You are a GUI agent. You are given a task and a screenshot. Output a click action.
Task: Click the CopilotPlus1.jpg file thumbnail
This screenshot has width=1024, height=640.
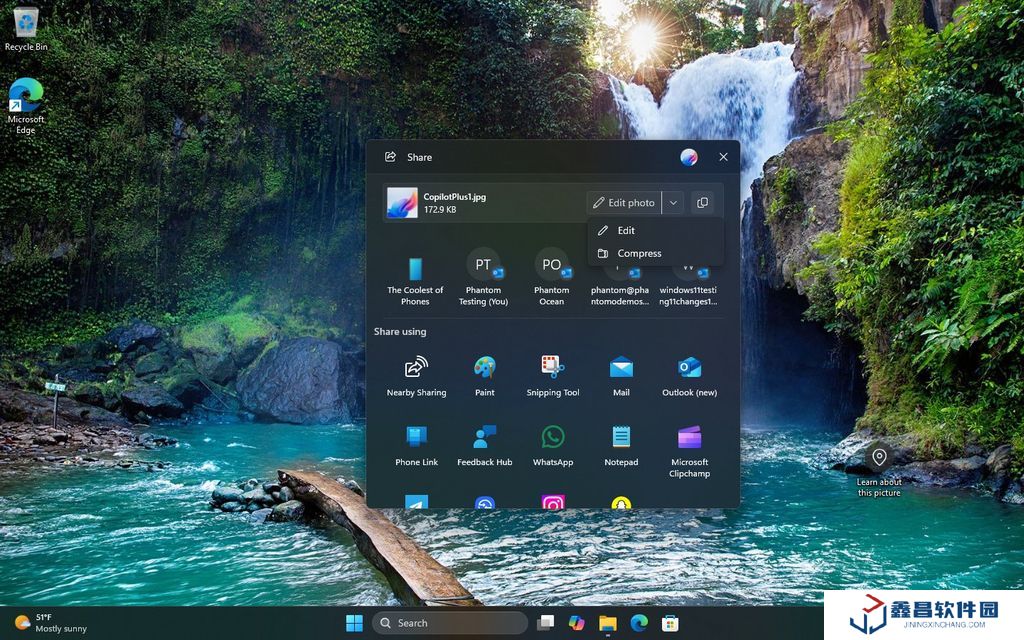(402, 203)
